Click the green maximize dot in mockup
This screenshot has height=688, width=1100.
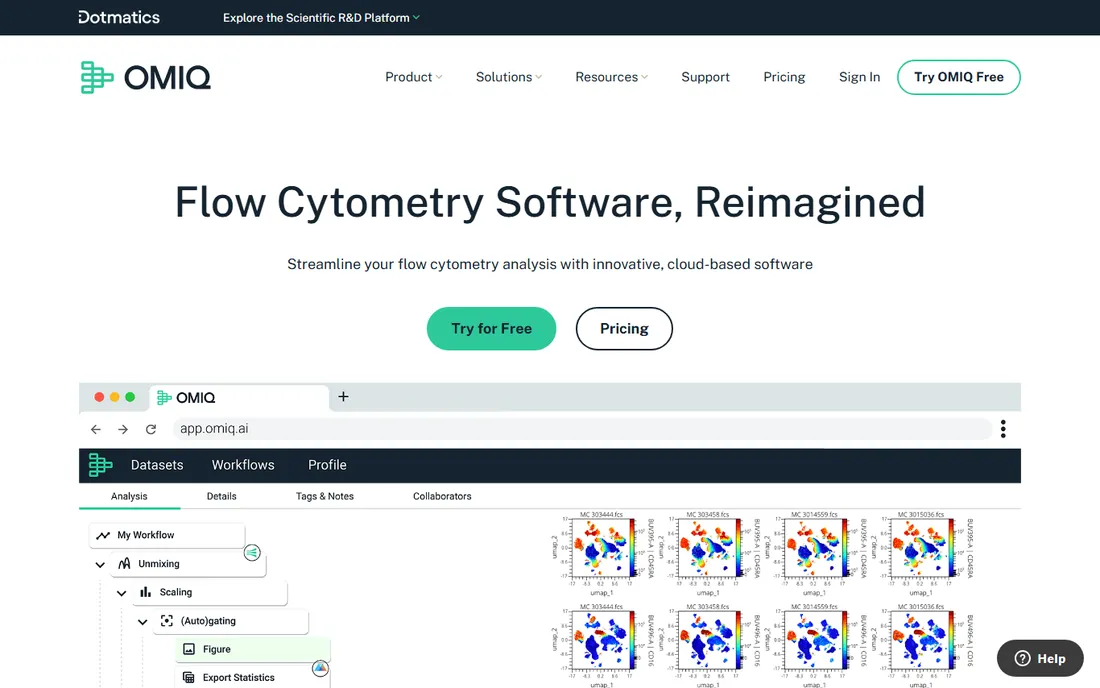coord(130,397)
